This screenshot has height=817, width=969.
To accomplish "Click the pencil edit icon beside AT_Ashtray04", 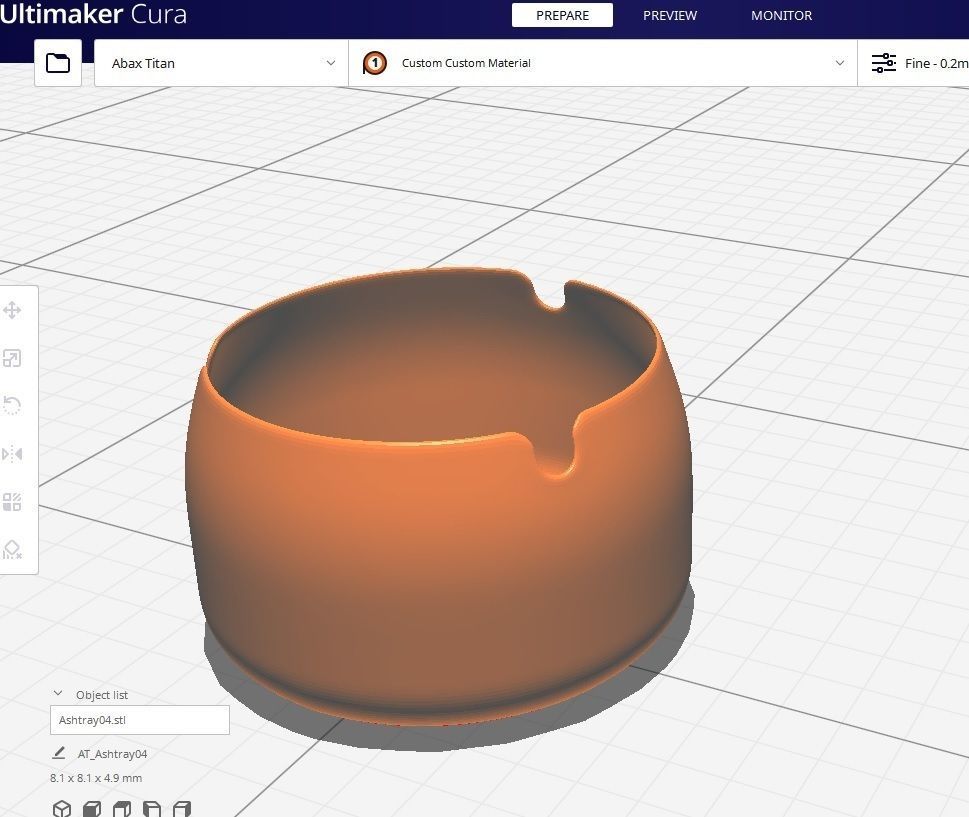I will pyautogui.click(x=59, y=753).
